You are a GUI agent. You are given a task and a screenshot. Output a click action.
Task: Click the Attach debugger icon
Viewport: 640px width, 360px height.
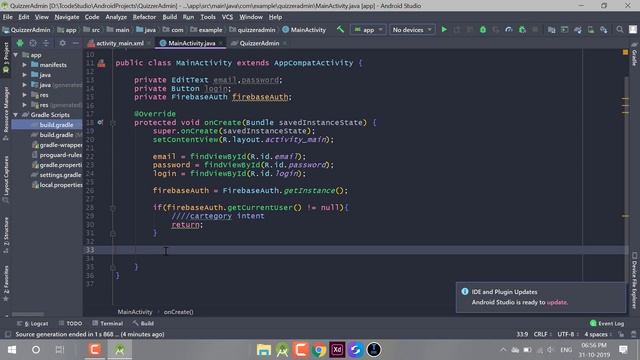(522, 30)
